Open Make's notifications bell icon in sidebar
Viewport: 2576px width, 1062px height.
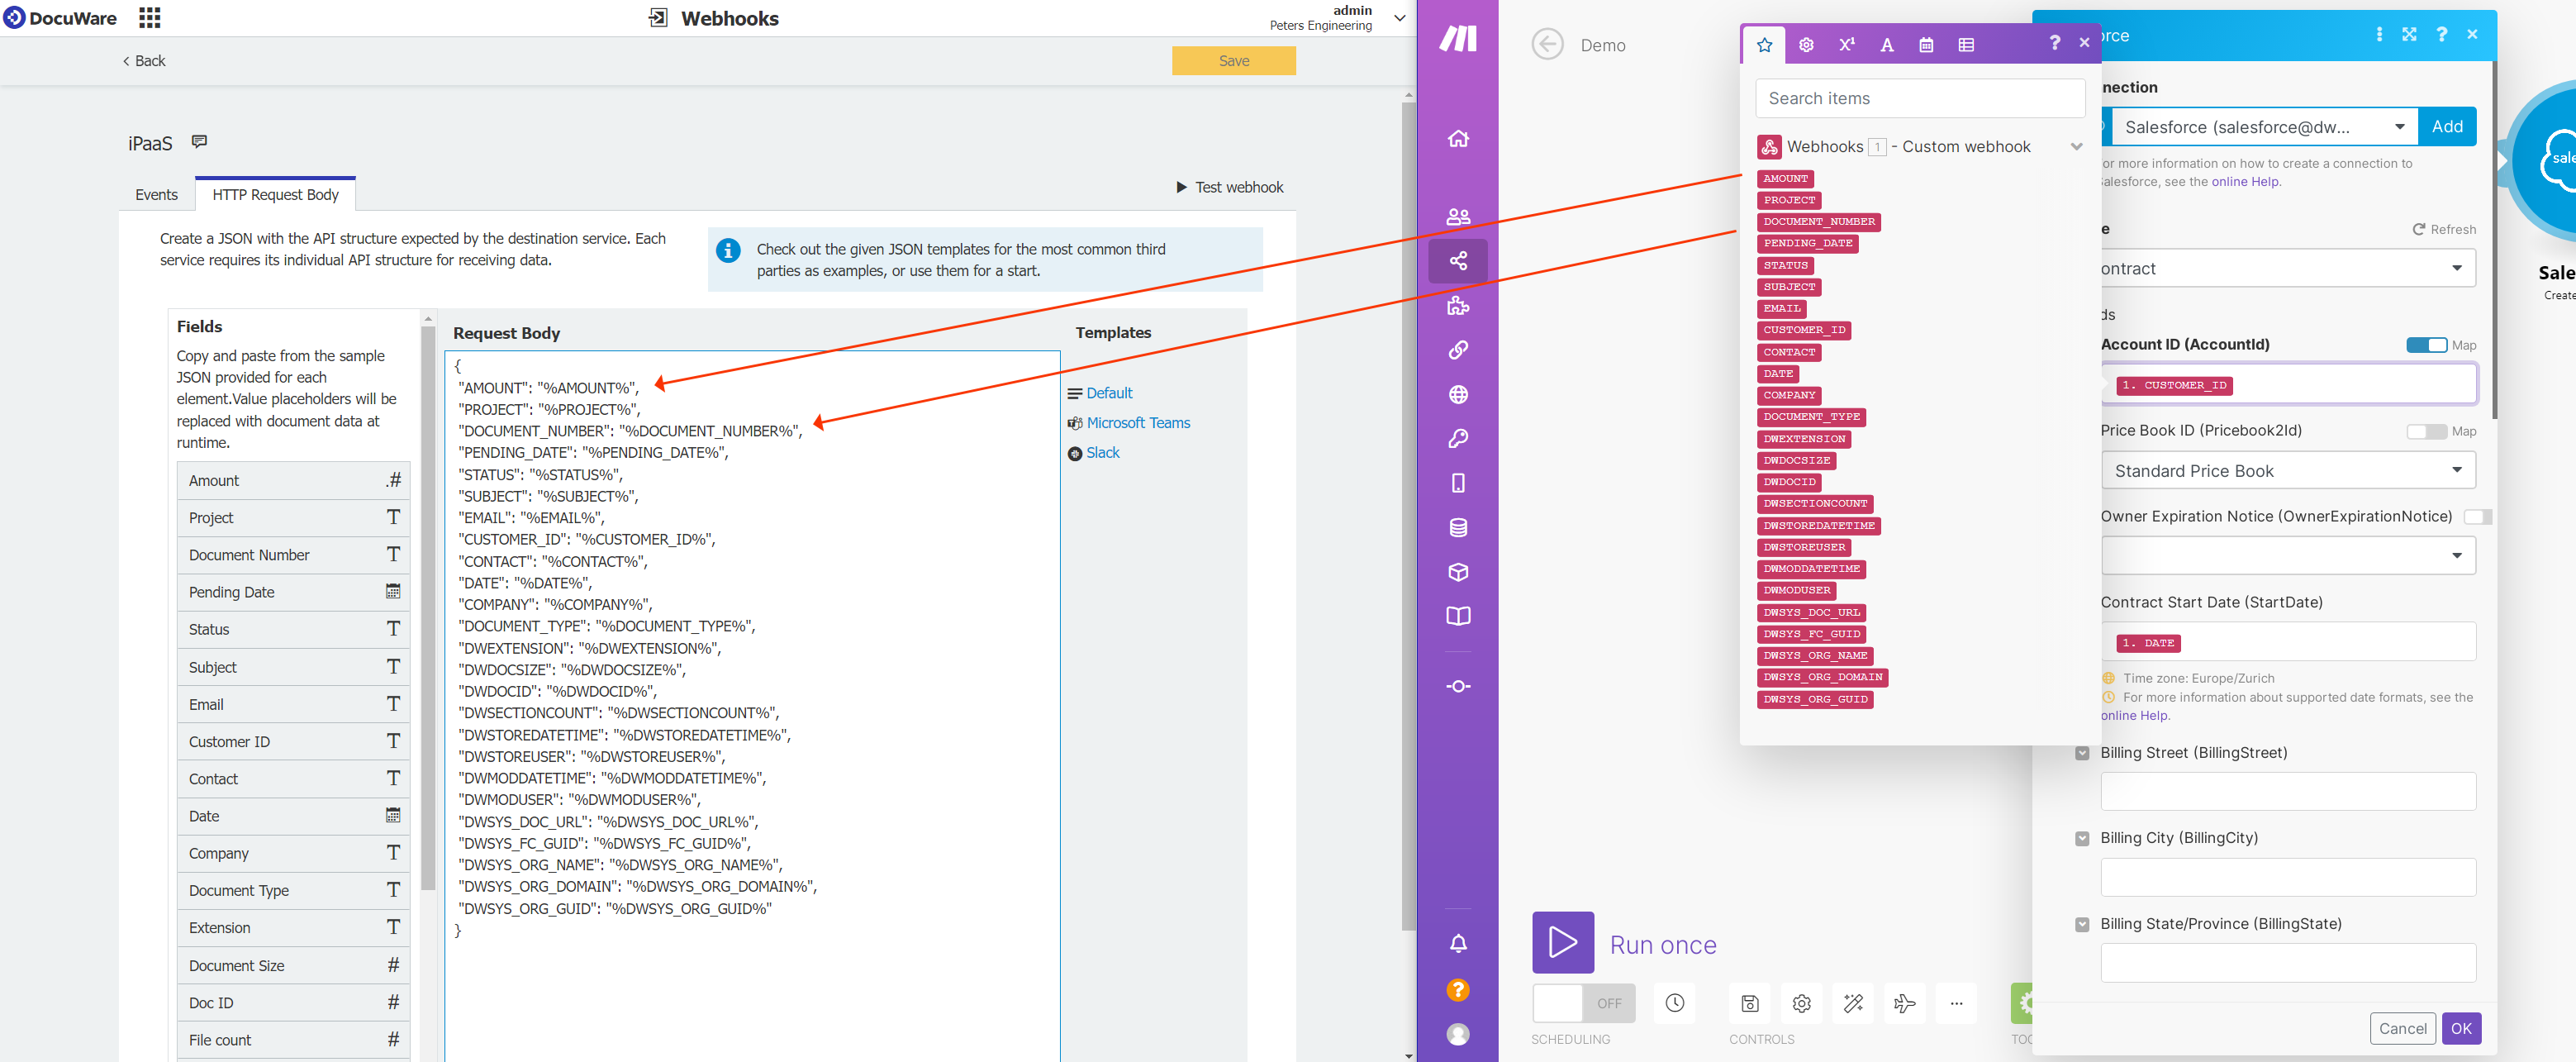[1458, 941]
